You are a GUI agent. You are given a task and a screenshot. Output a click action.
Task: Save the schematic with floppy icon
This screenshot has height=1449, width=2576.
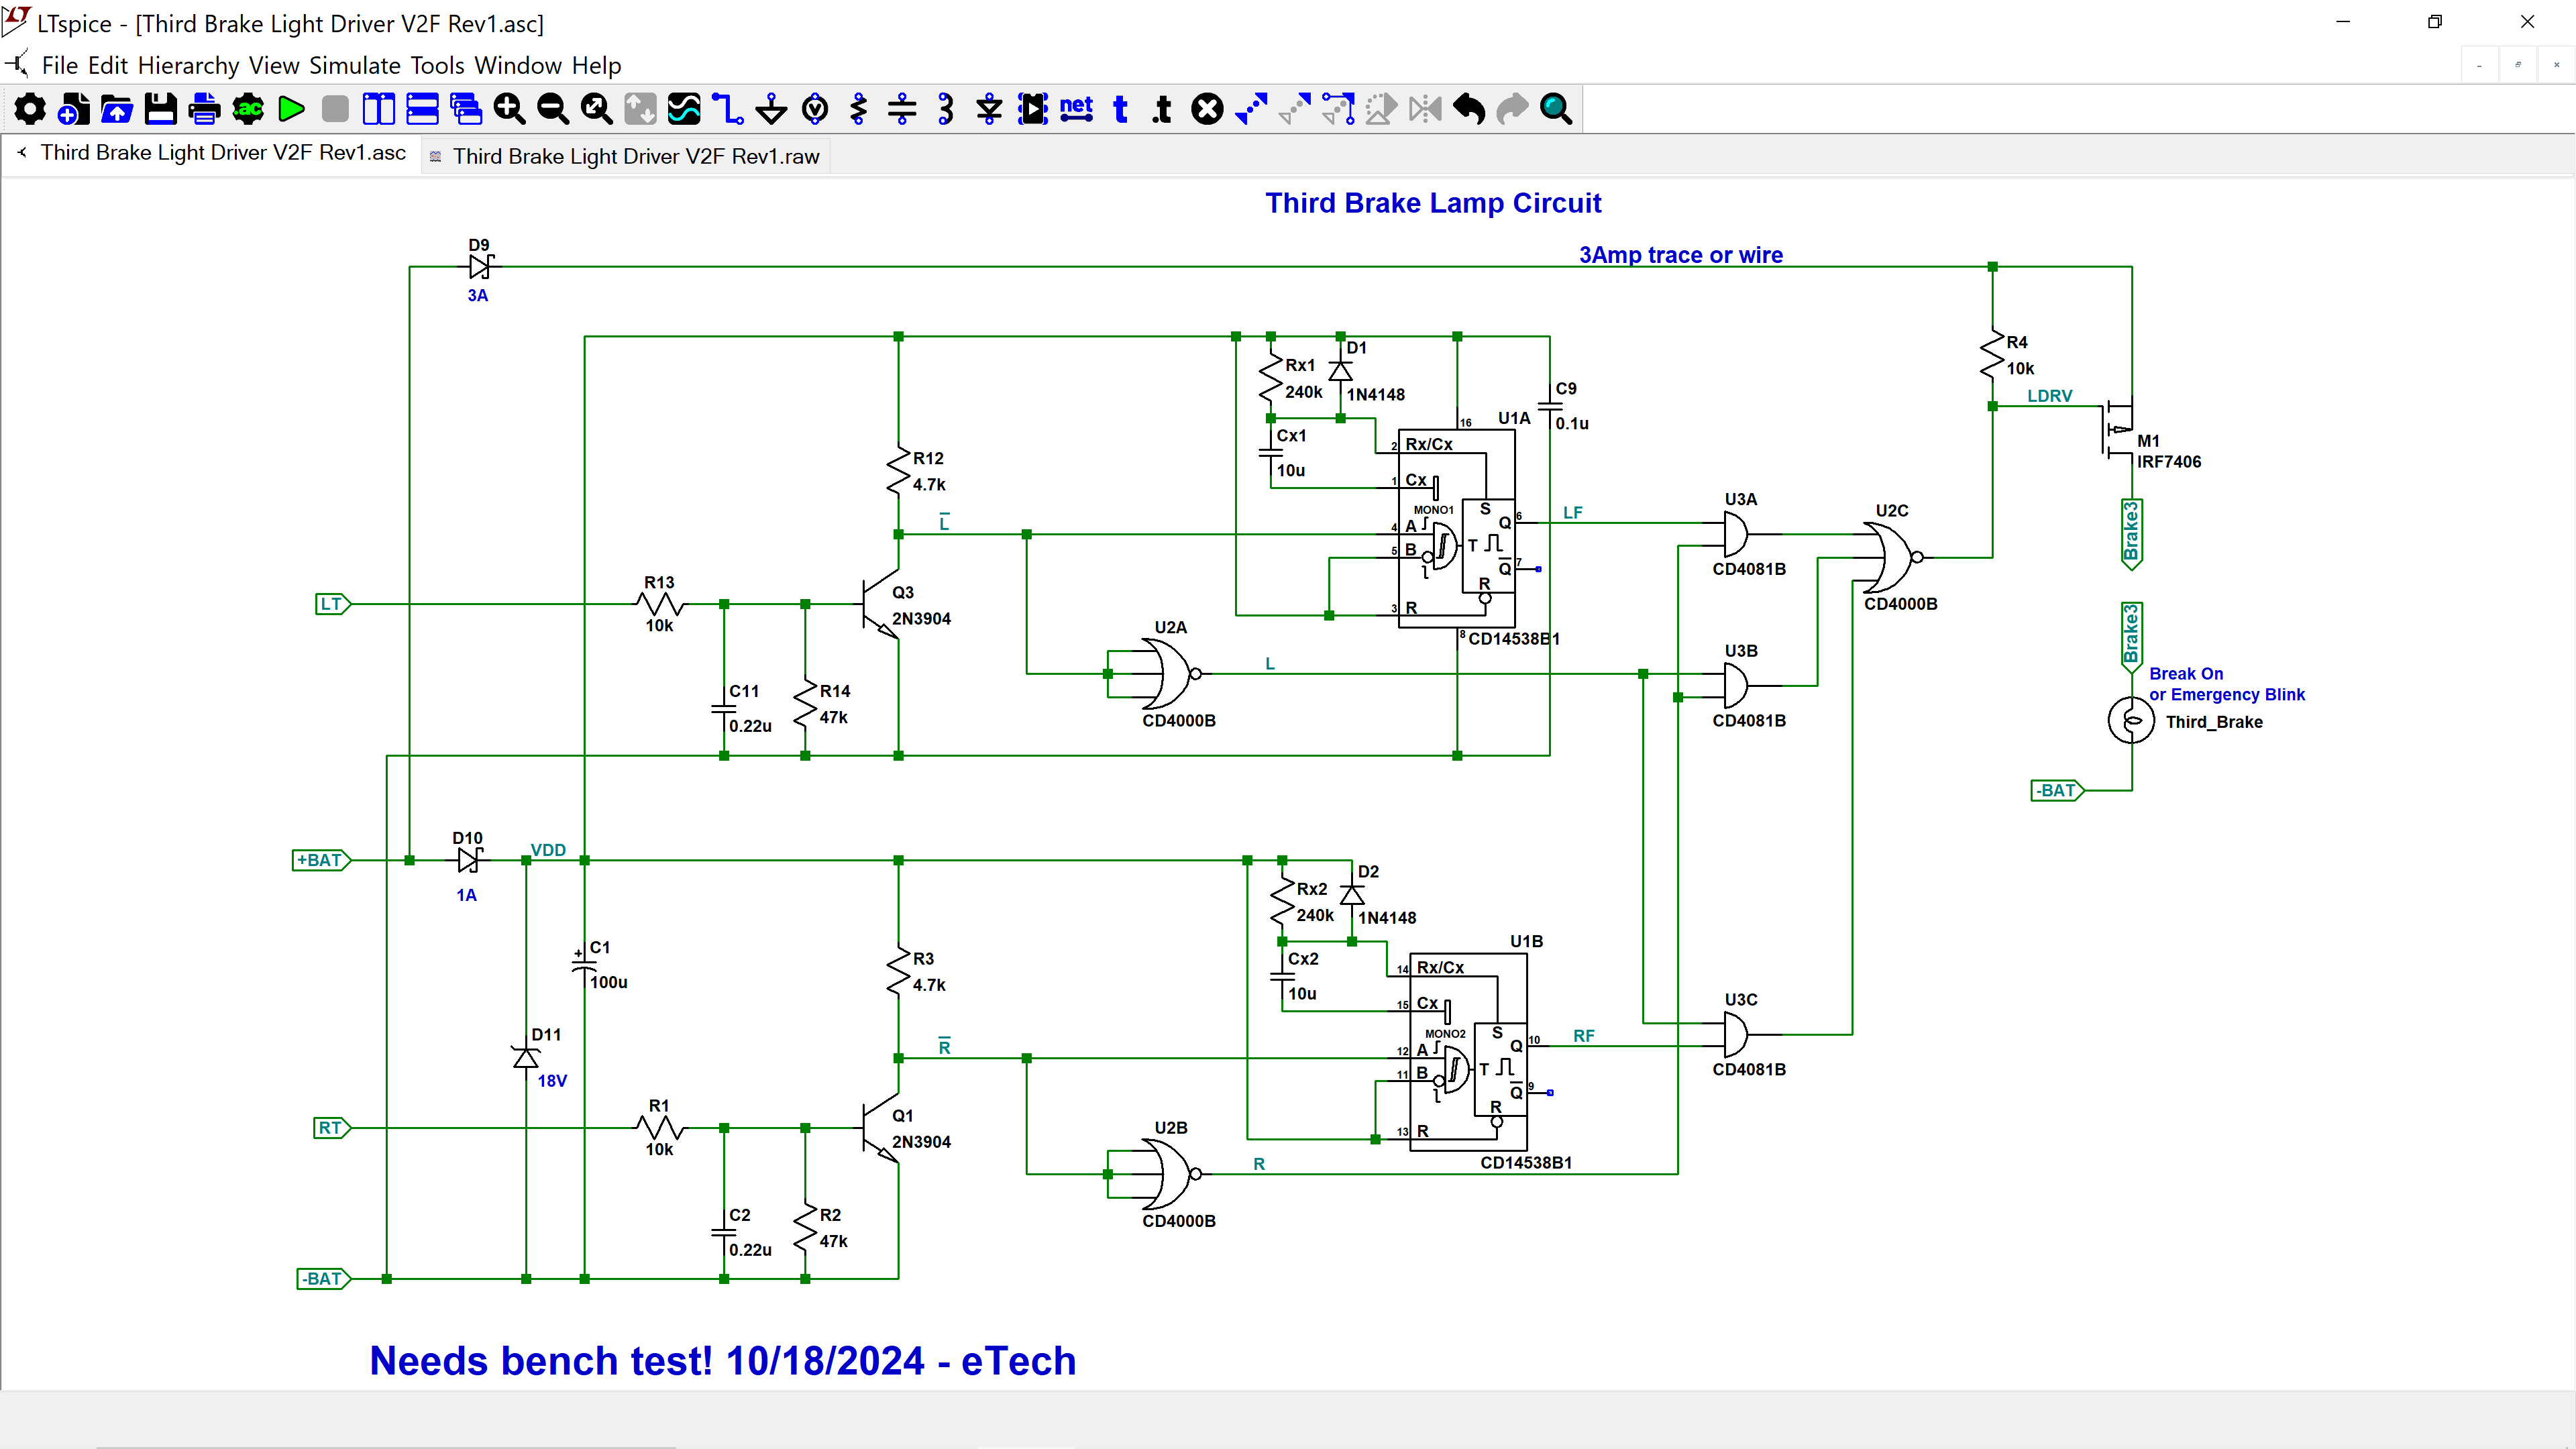click(x=160, y=109)
